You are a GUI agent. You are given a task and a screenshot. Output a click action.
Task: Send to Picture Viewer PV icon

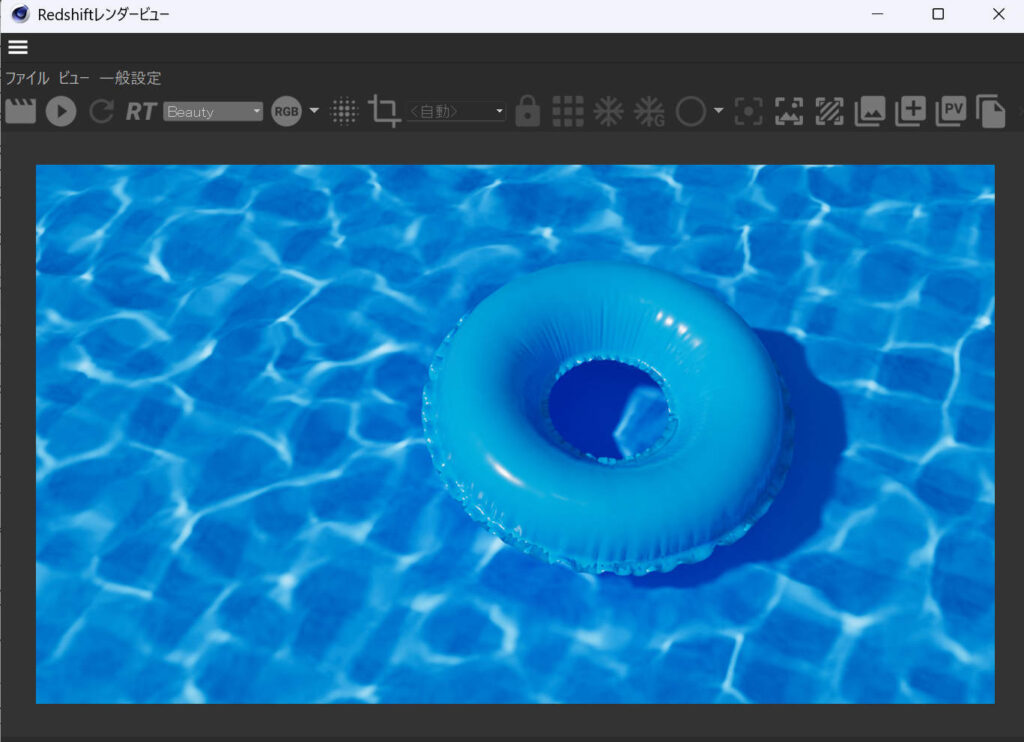[951, 111]
